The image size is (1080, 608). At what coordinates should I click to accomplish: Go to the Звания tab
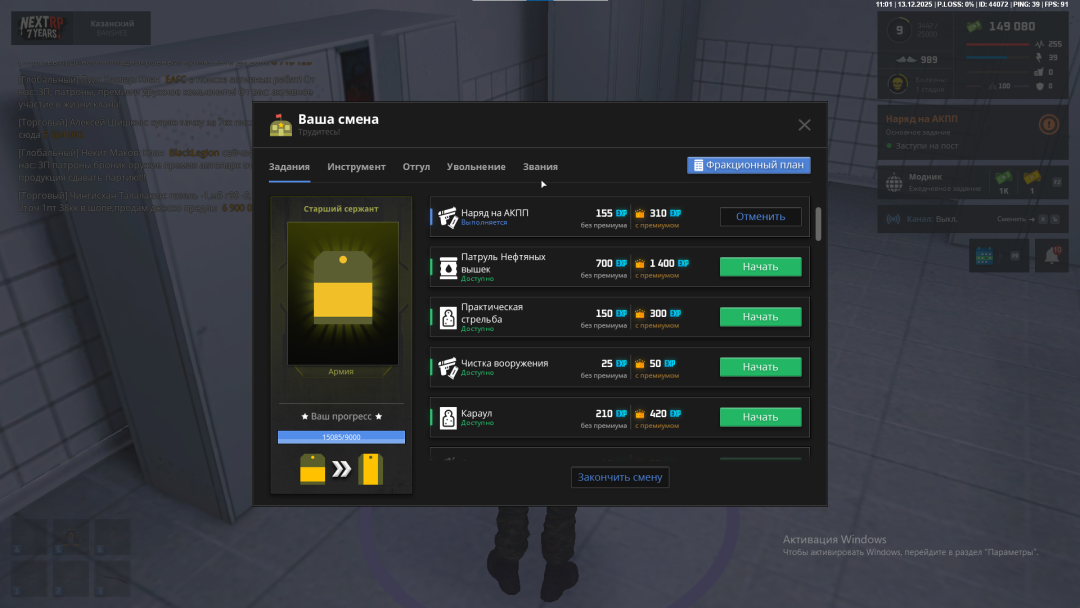coord(540,167)
